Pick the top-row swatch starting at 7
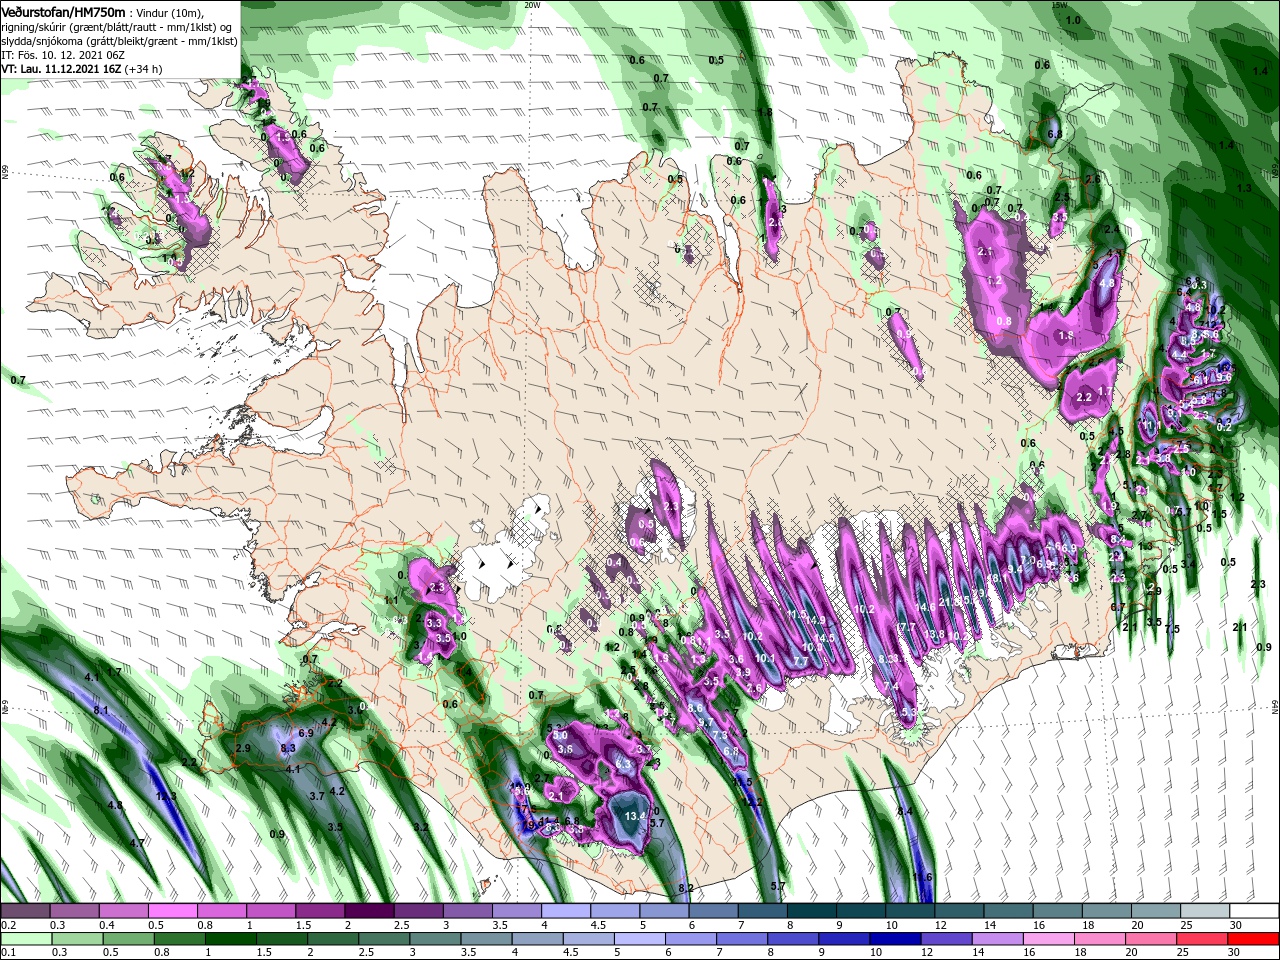1280x960 pixels. 762,911
